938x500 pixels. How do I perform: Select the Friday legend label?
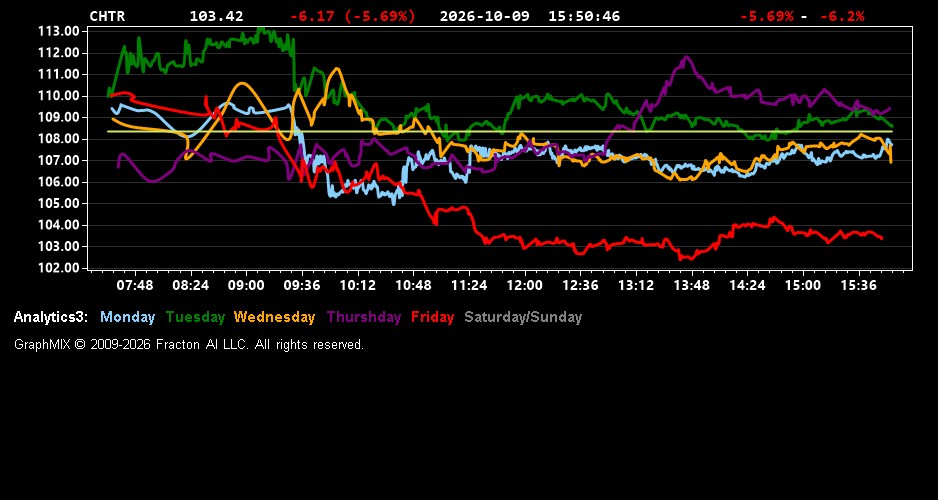coord(433,318)
